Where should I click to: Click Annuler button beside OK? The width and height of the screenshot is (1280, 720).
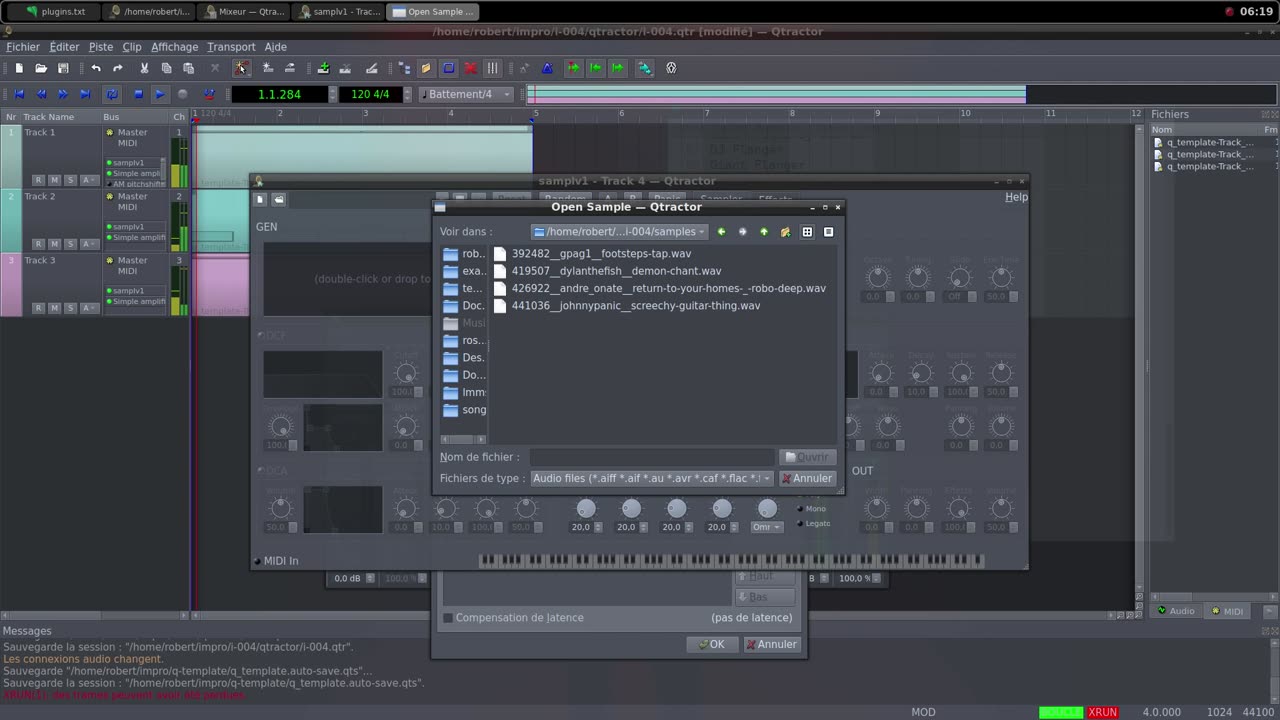pyautogui.click(x=771, y=644)
